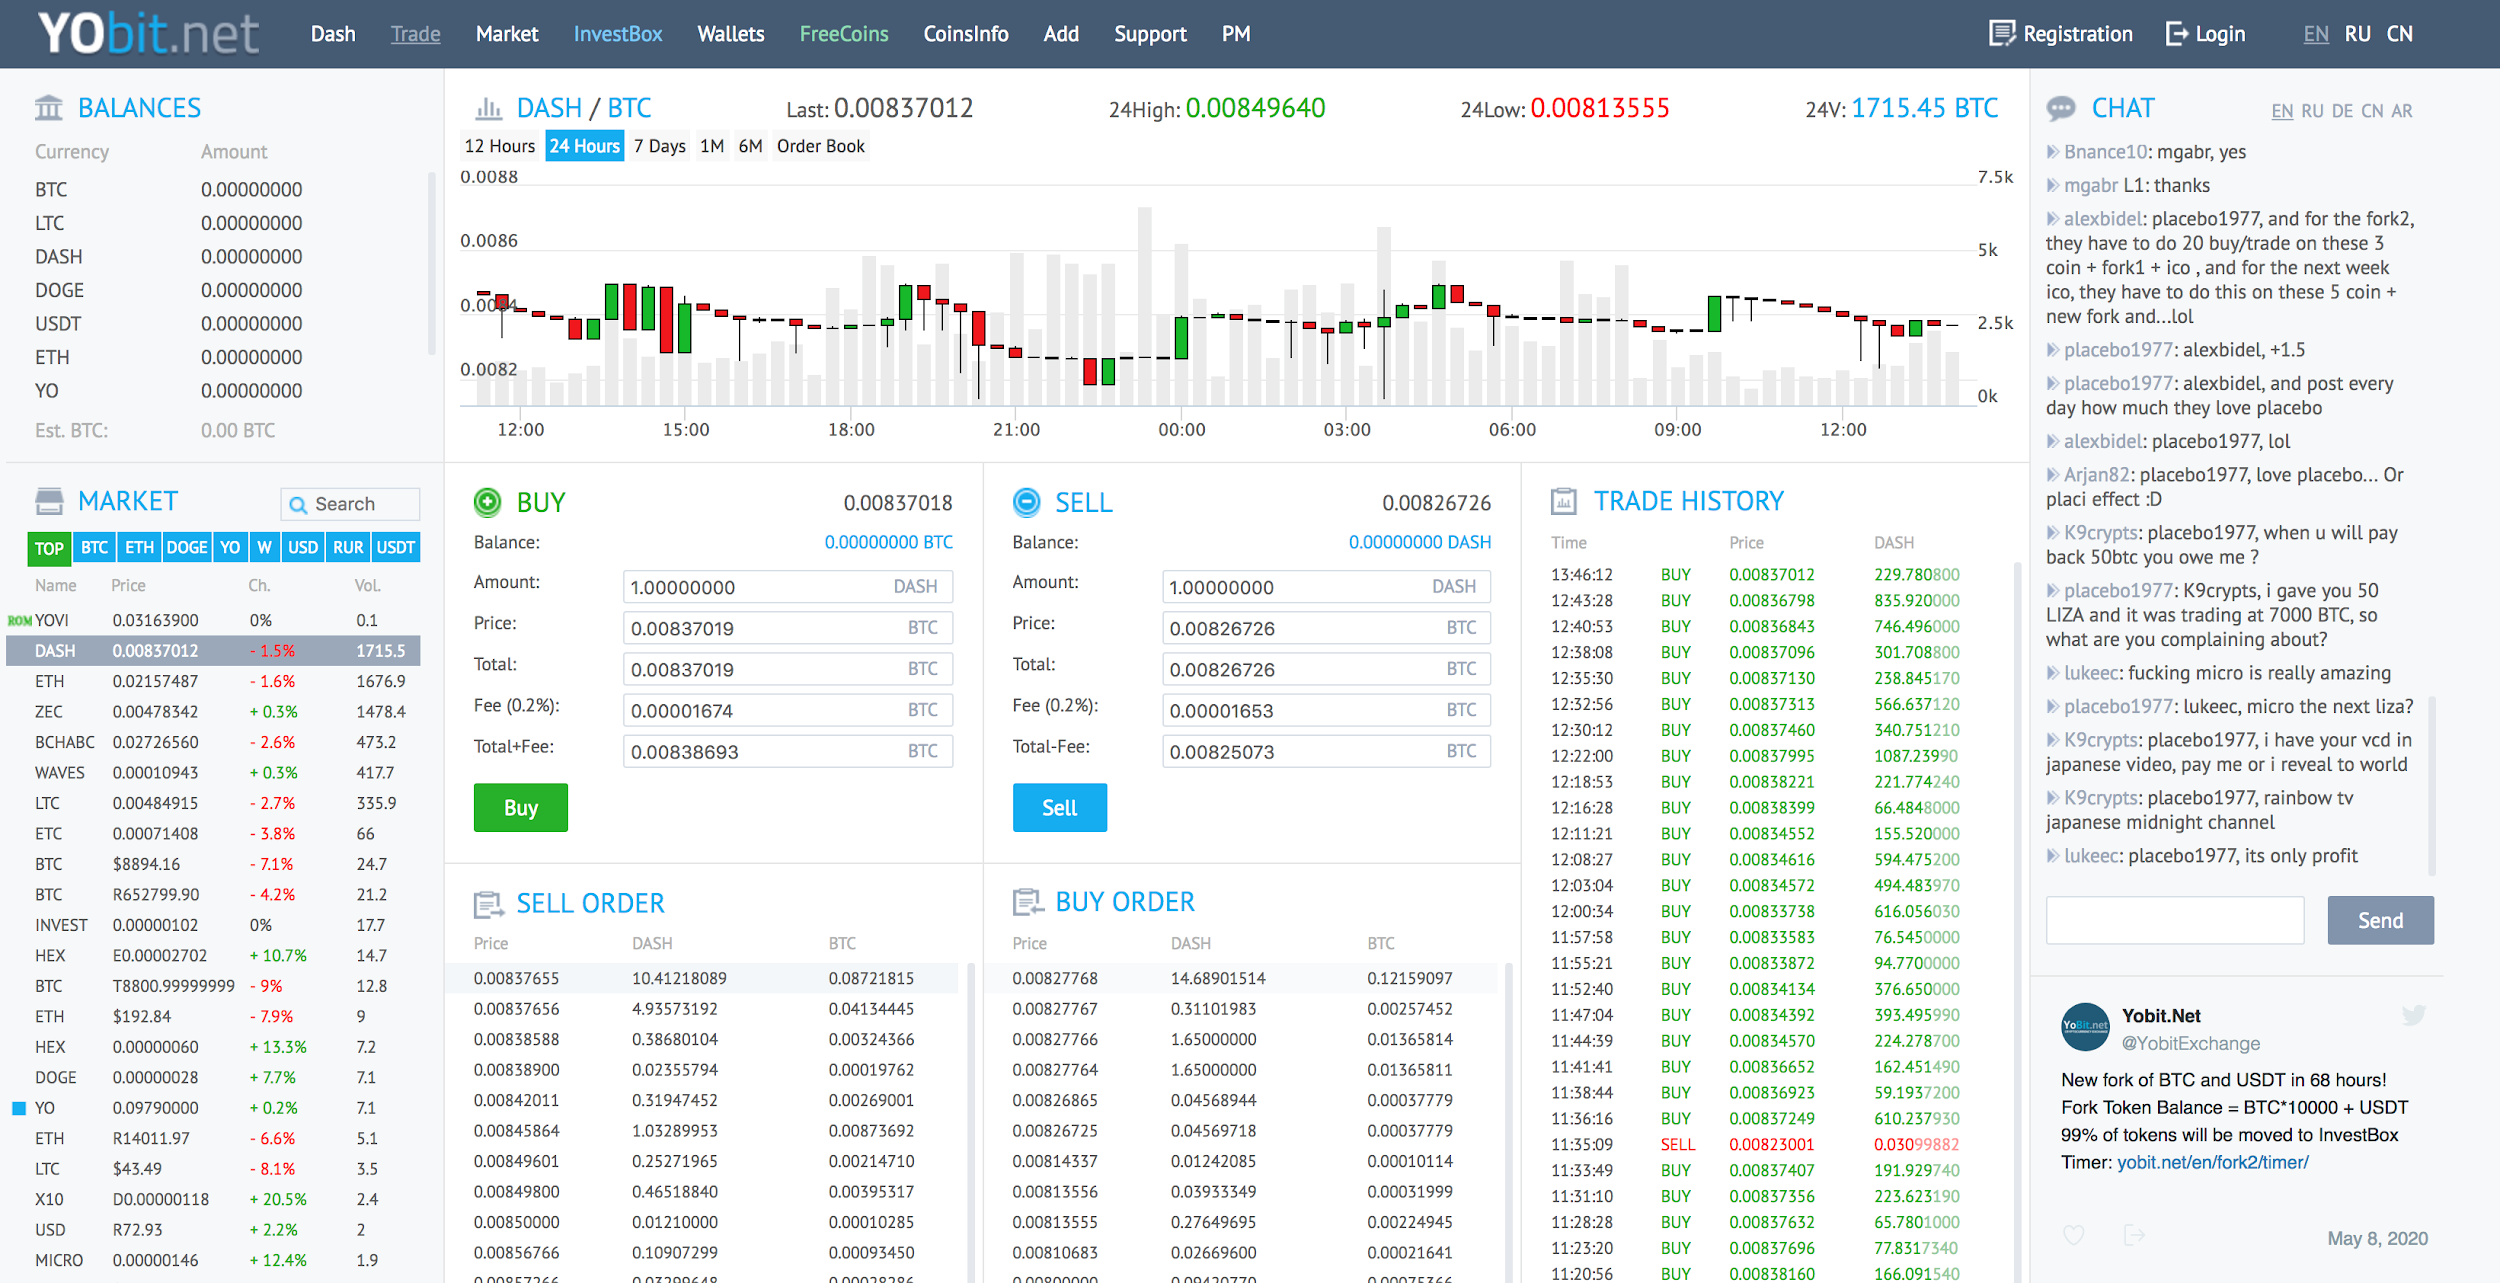The height and width of the screenshot is (1283, 2500).
Task: Click the blue Sell minus icon
Action: point(1027,502)
